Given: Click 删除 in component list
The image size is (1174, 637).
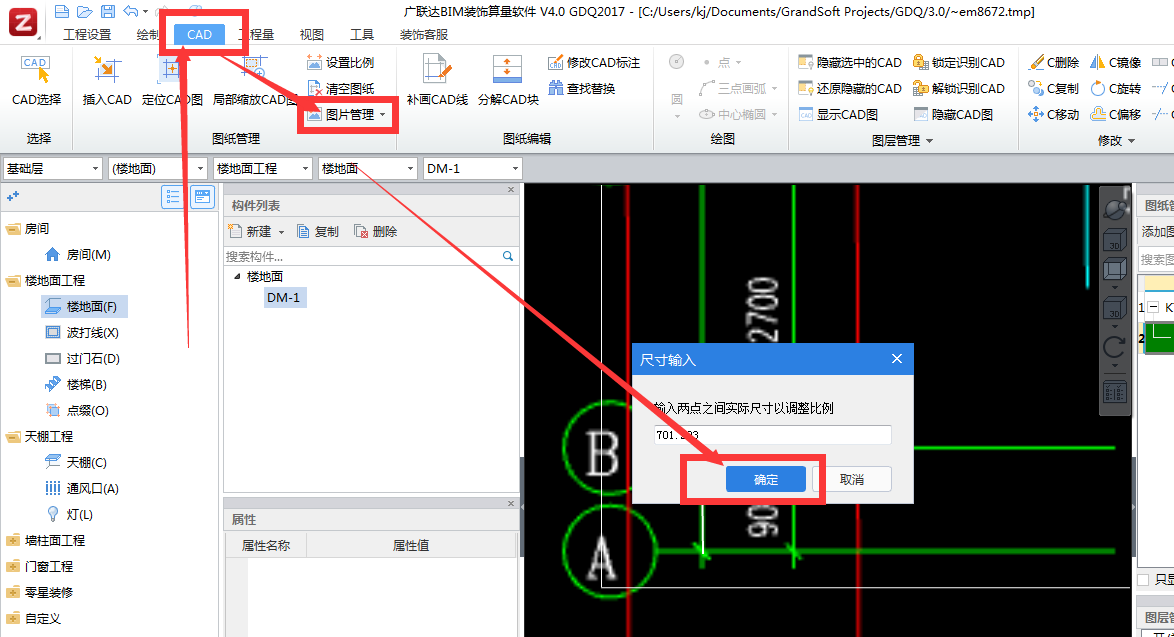Looking at the screenshot, I should click(x=376, y=231).
